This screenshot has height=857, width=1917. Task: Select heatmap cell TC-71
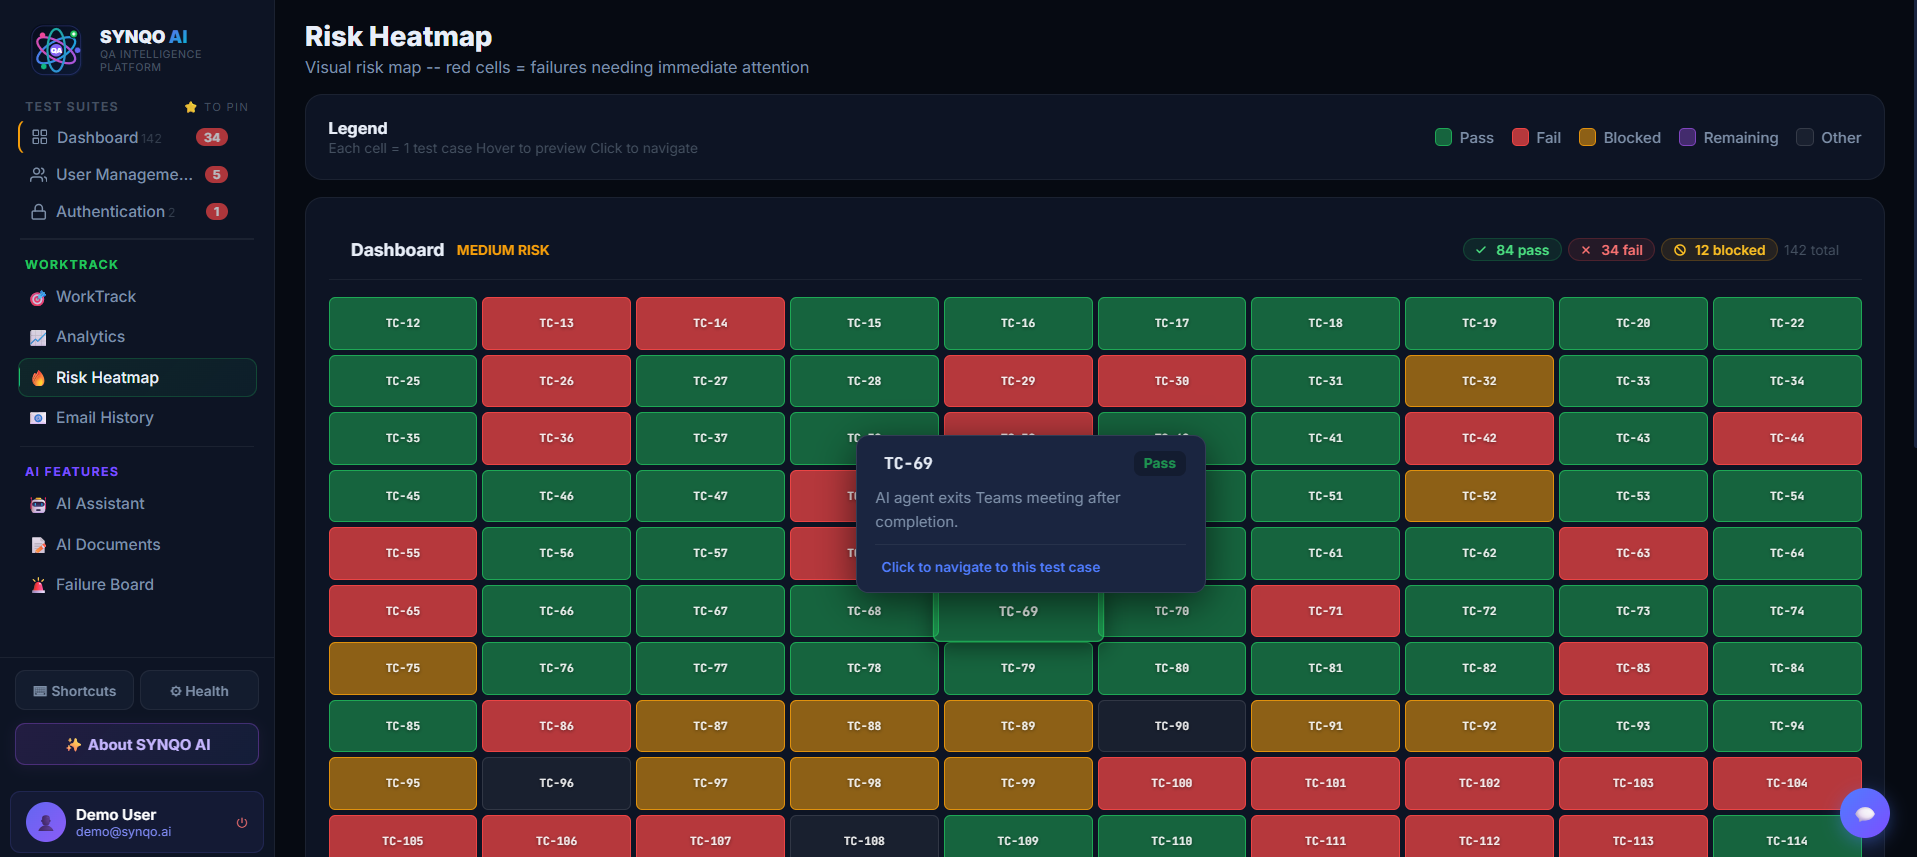[x=1325, y=611]
